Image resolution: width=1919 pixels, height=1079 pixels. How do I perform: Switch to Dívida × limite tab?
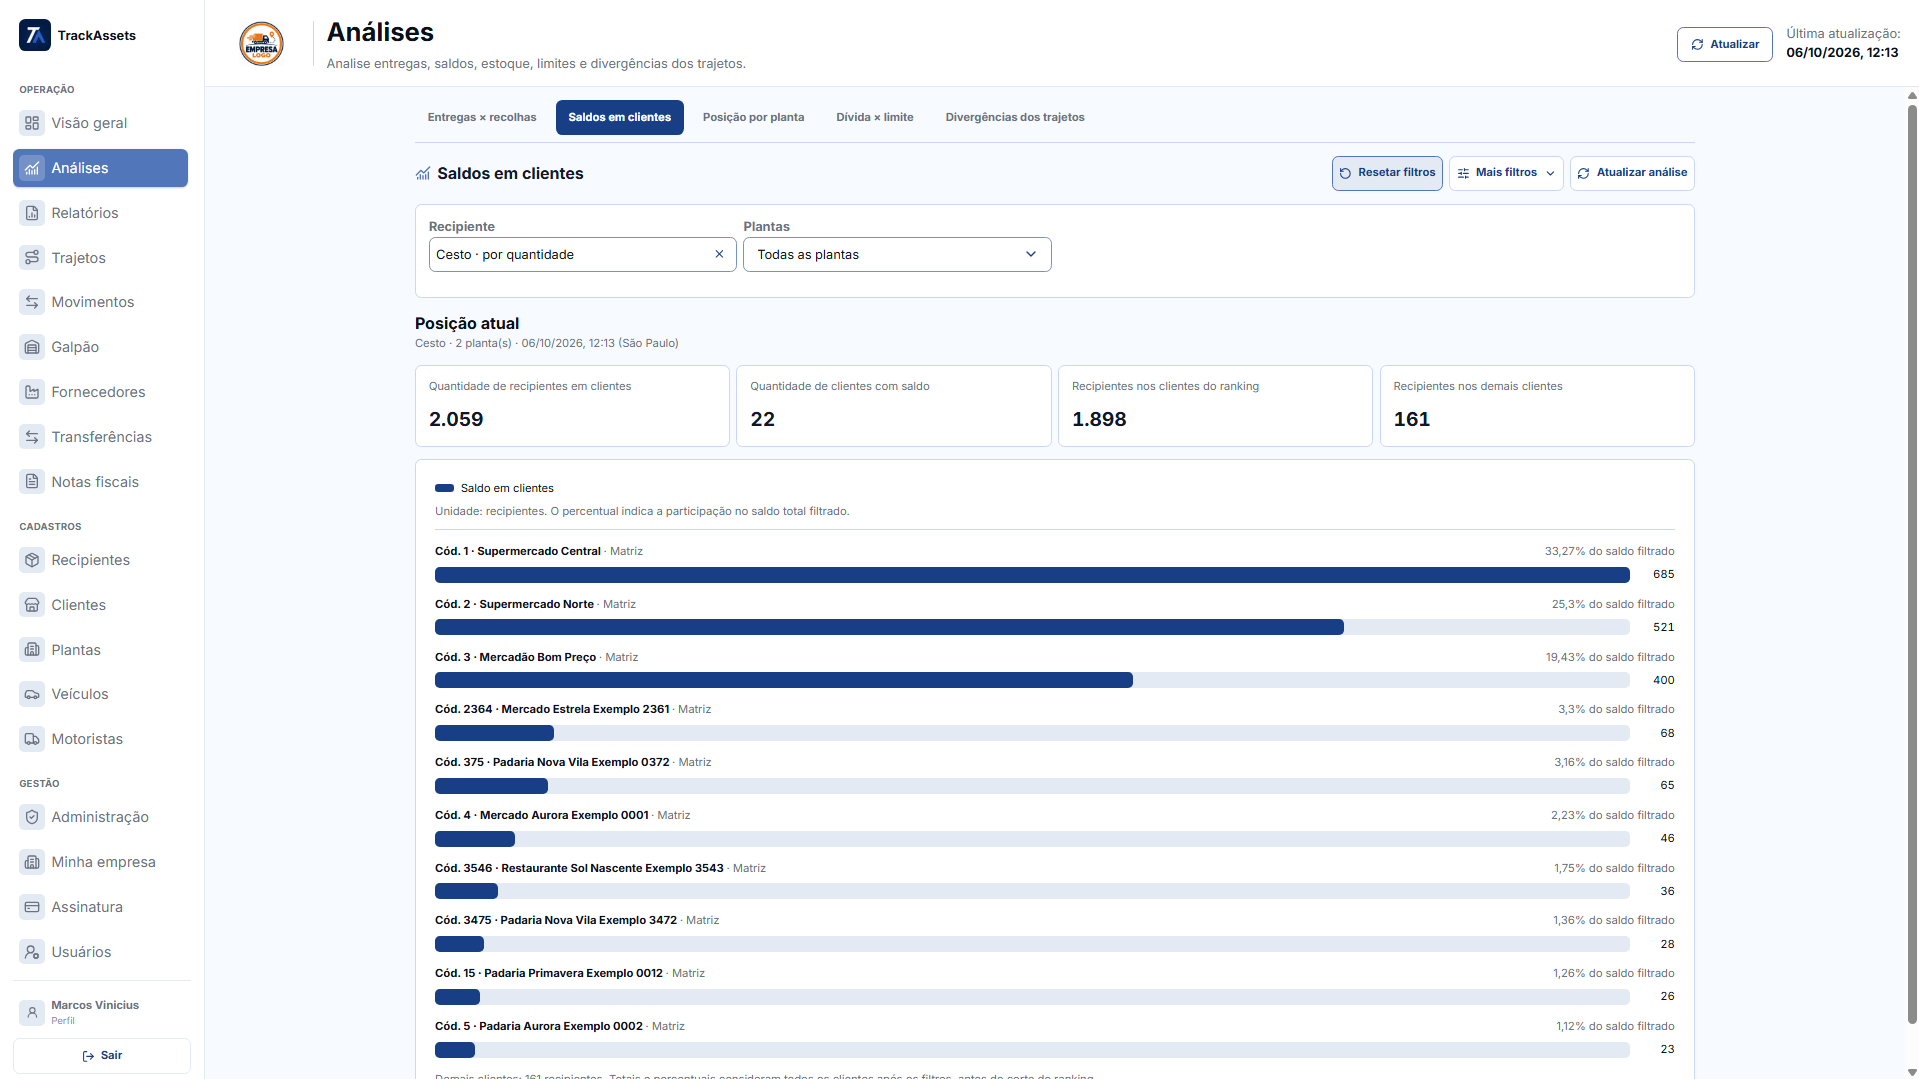875,117
